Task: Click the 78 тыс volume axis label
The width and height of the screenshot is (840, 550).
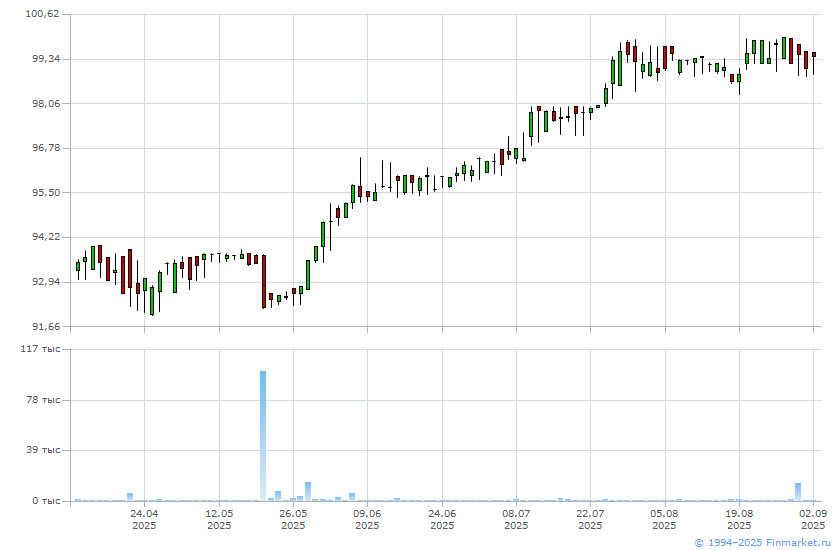Action: coord(43,400)
